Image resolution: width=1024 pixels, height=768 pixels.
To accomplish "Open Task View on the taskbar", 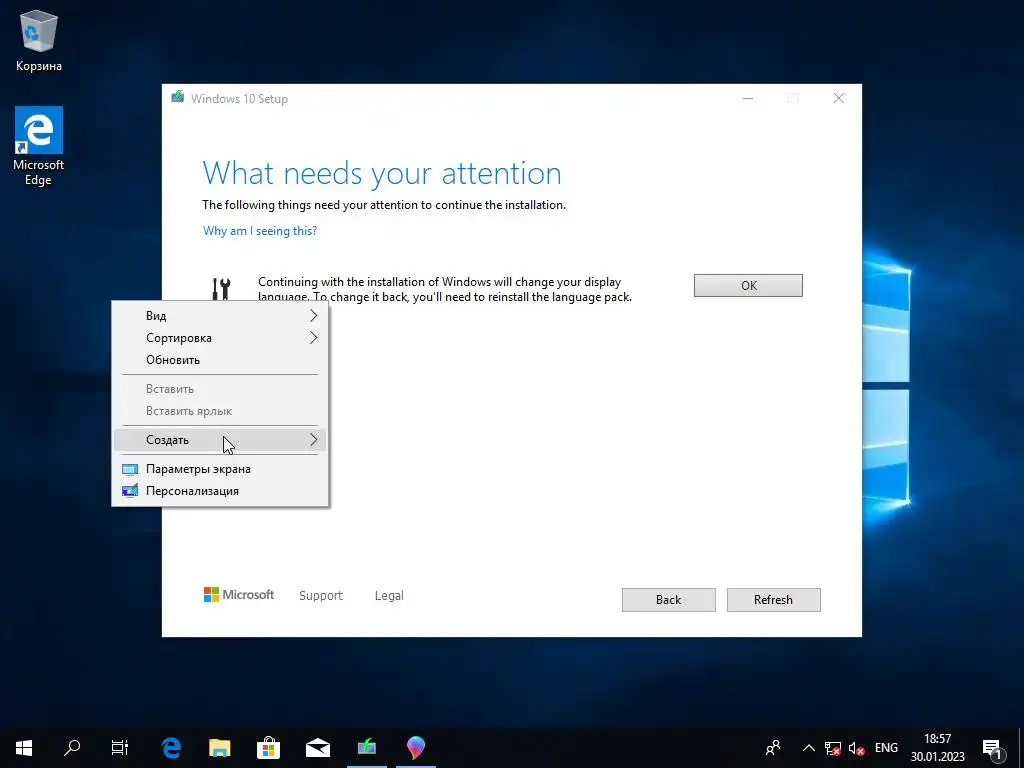I will click(x=120, y=747).
